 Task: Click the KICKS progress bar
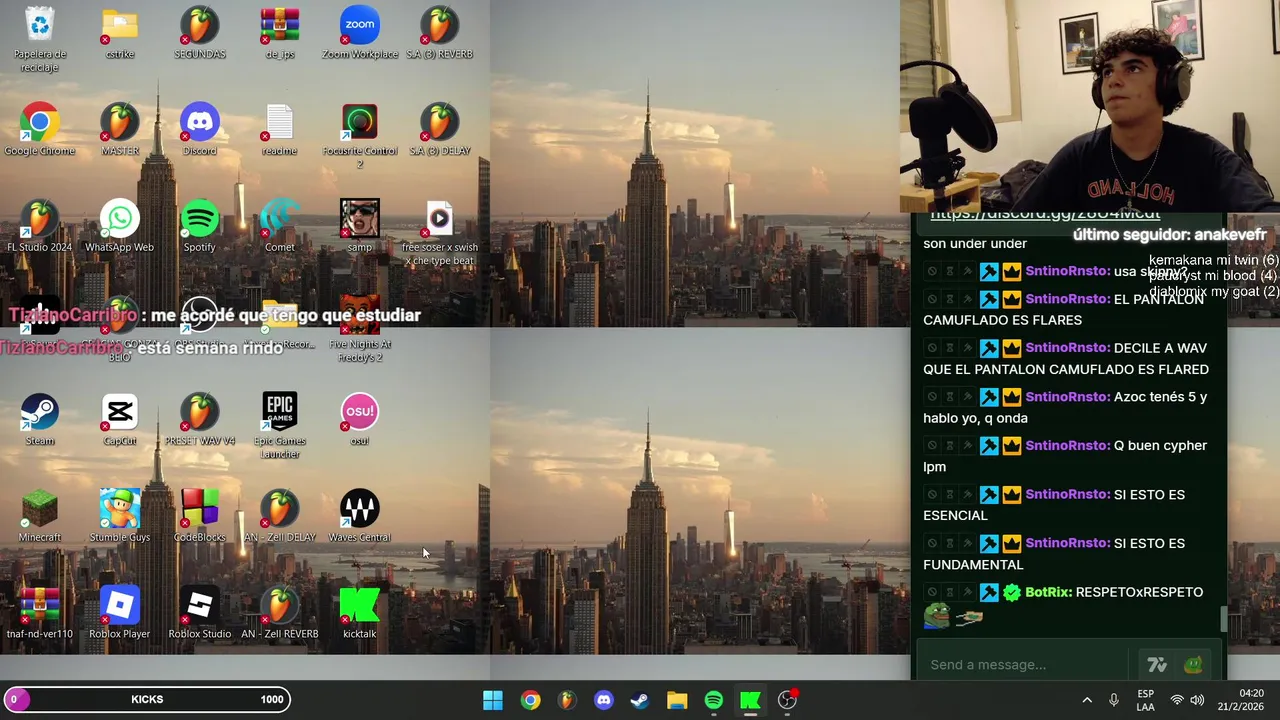coord(147,699)
